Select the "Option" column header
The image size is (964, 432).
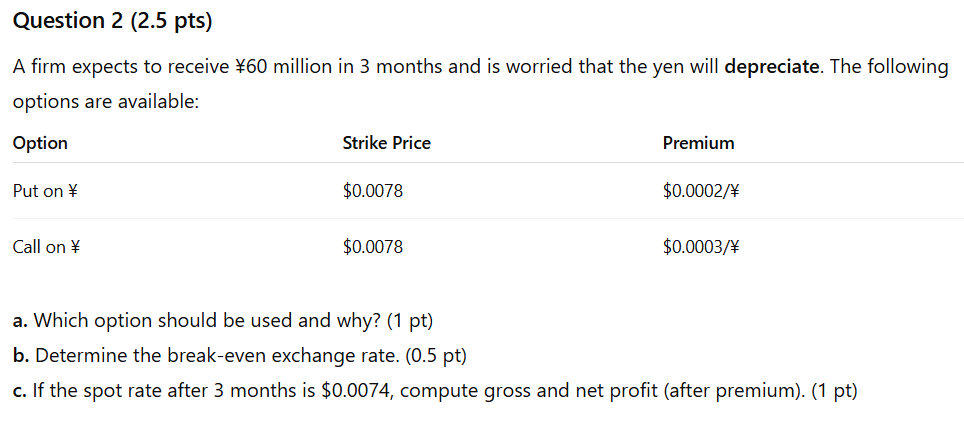[x=40, y=143]
